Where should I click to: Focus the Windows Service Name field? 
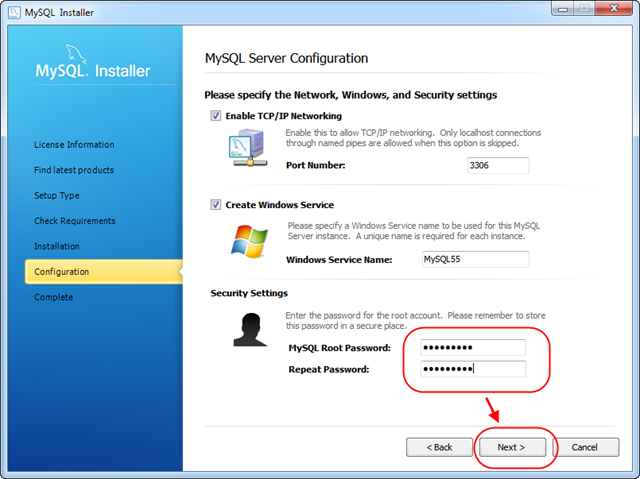click(476, 259)
